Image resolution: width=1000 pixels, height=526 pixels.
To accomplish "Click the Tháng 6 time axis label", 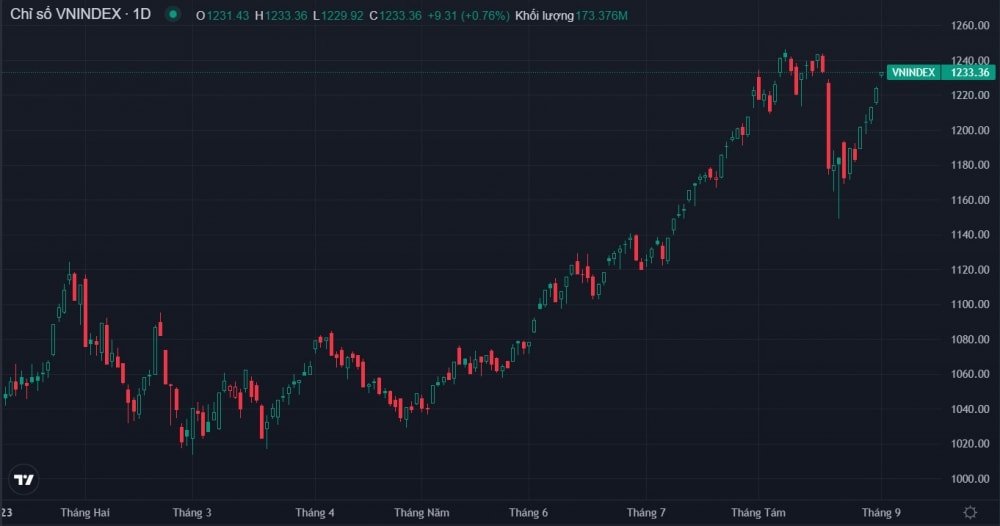I will [528, 513].
